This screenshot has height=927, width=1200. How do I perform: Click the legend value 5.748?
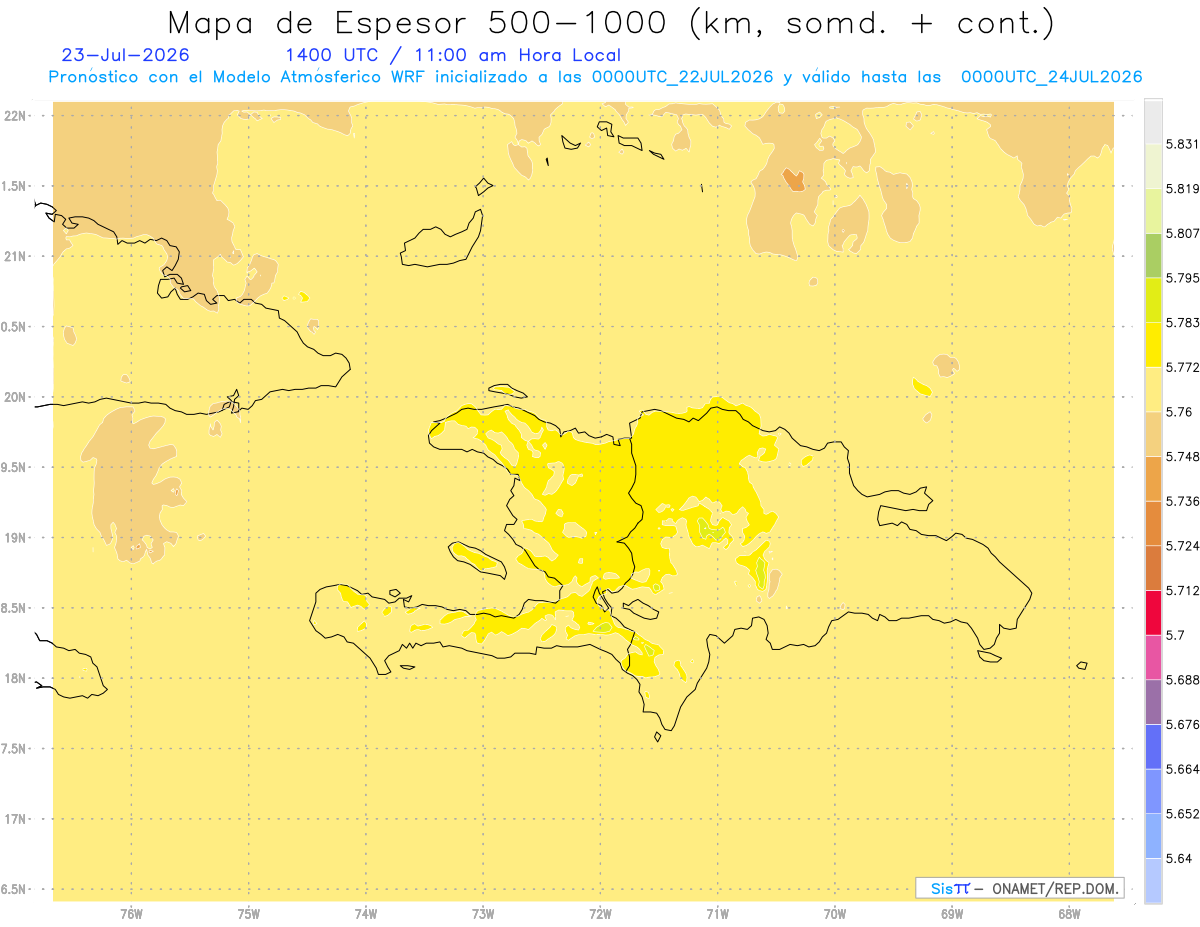pos(1183,456)
